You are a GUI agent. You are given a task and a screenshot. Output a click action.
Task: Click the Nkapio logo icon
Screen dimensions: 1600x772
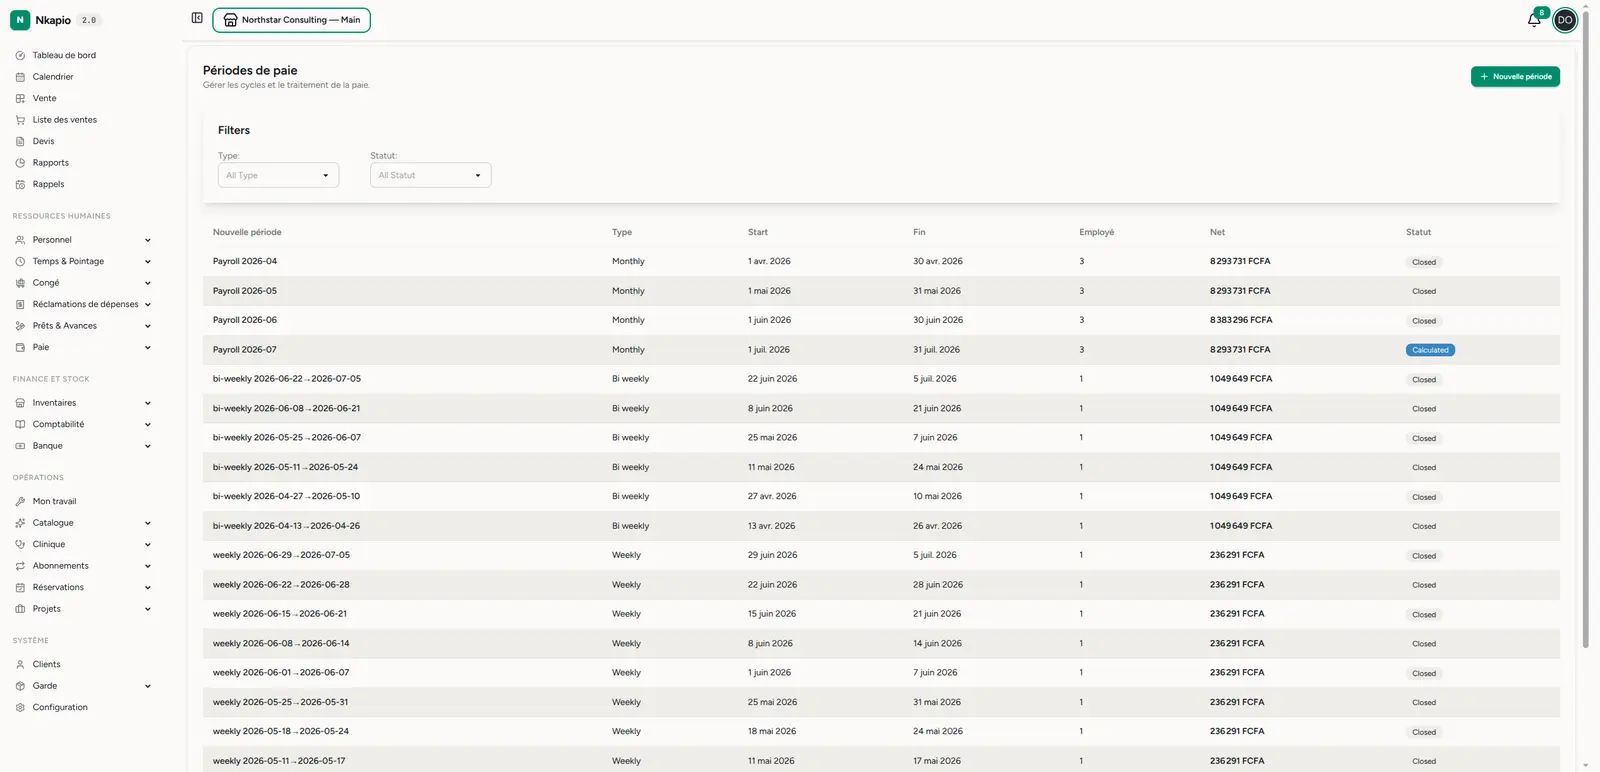tap(20, 20)
